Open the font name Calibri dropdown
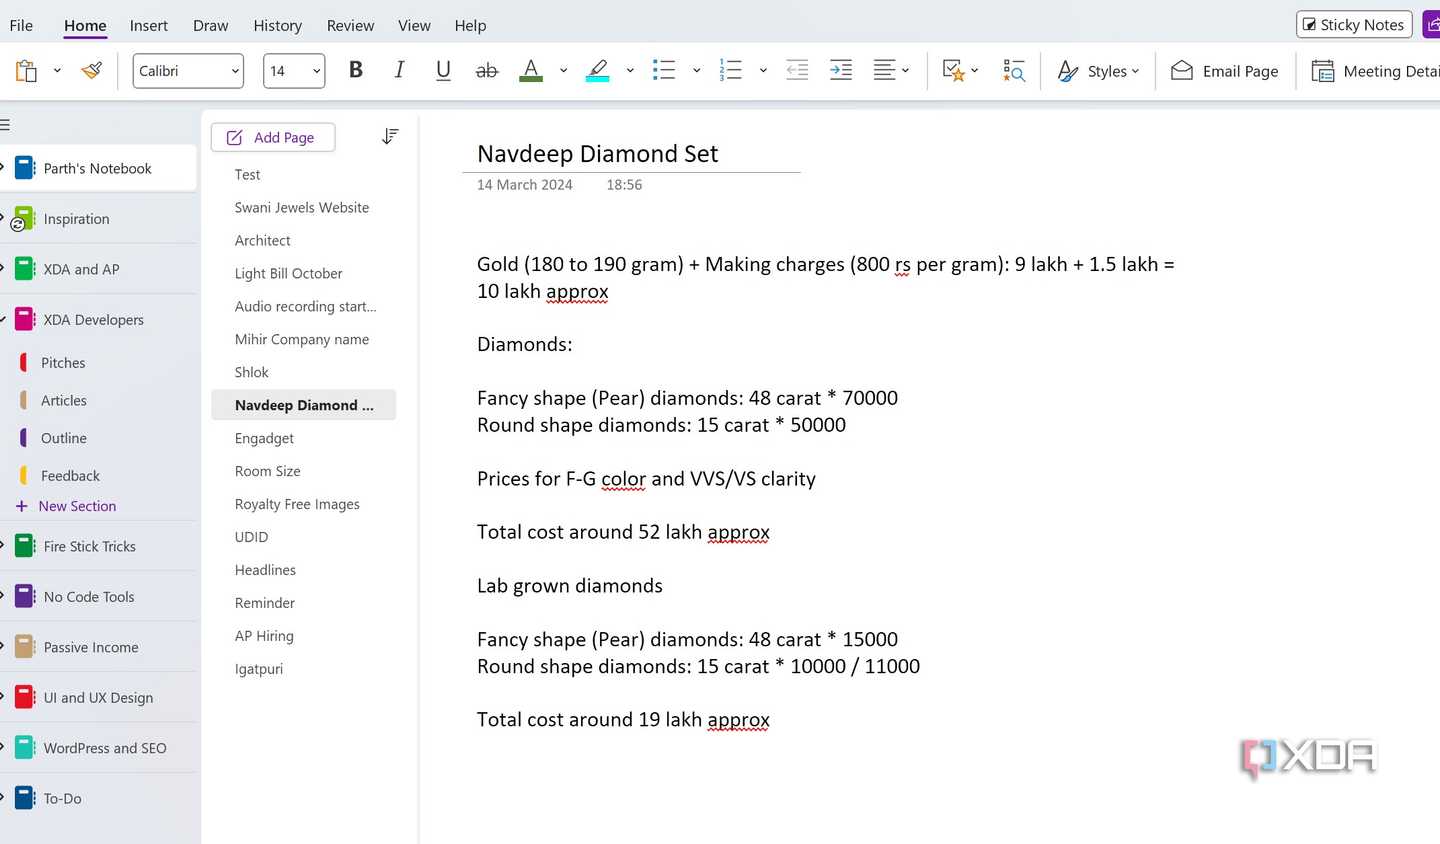 [x=188, y=71]
